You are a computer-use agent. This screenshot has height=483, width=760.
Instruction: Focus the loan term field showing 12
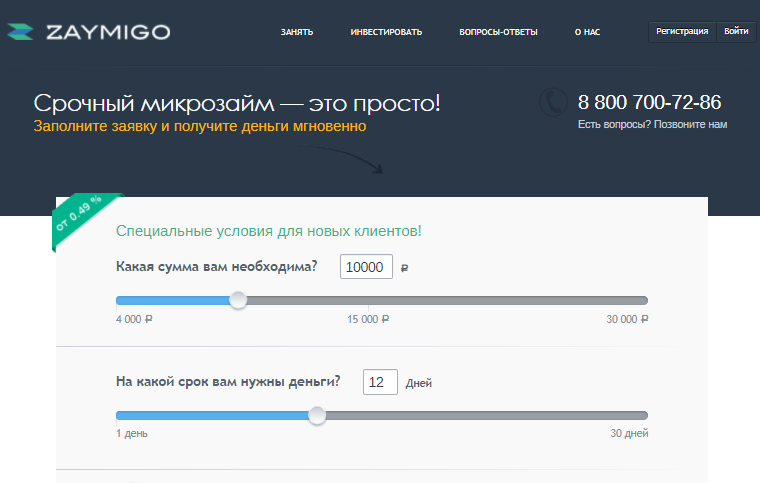(380, 382)
